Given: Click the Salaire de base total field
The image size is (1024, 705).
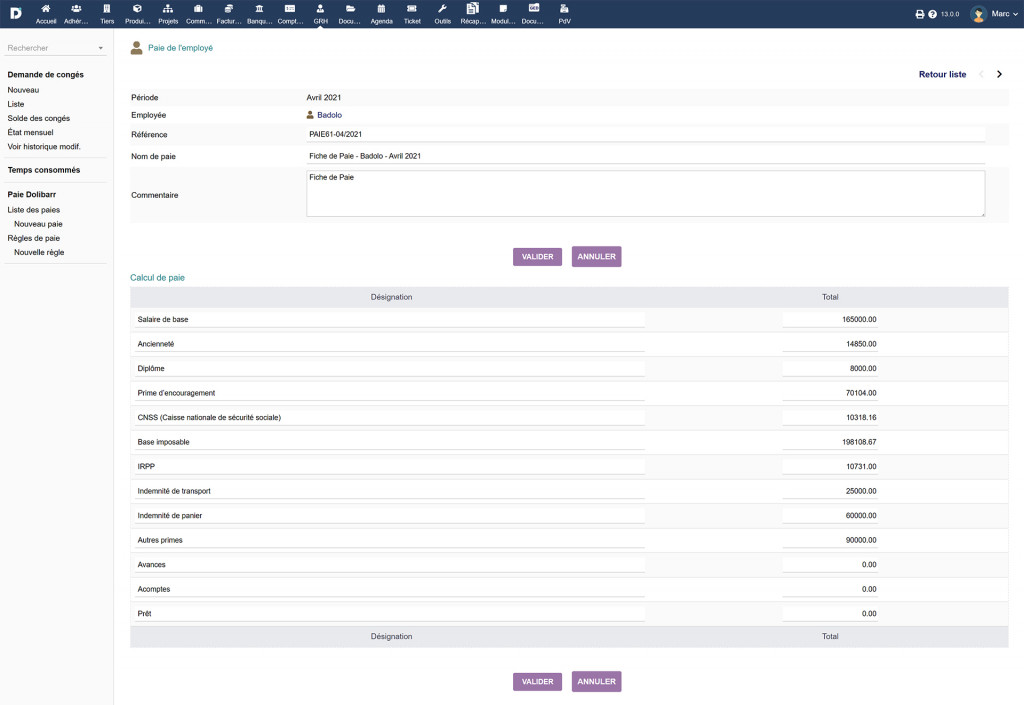Looking at the screenshot, I should pos(829,320).
